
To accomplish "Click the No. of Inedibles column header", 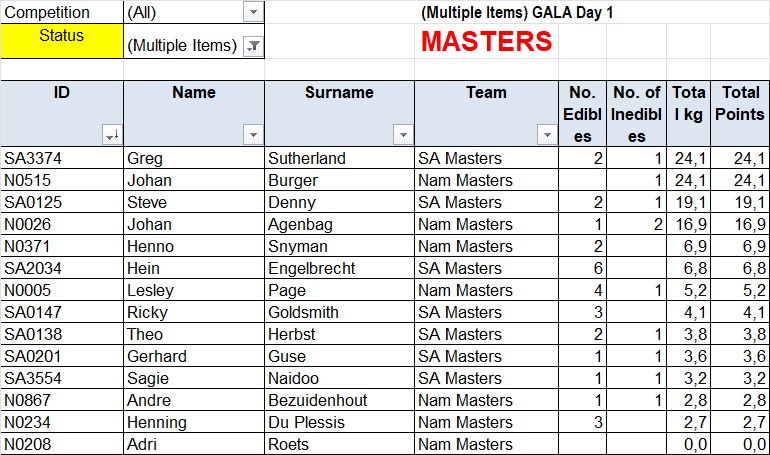I will point(636,113).
